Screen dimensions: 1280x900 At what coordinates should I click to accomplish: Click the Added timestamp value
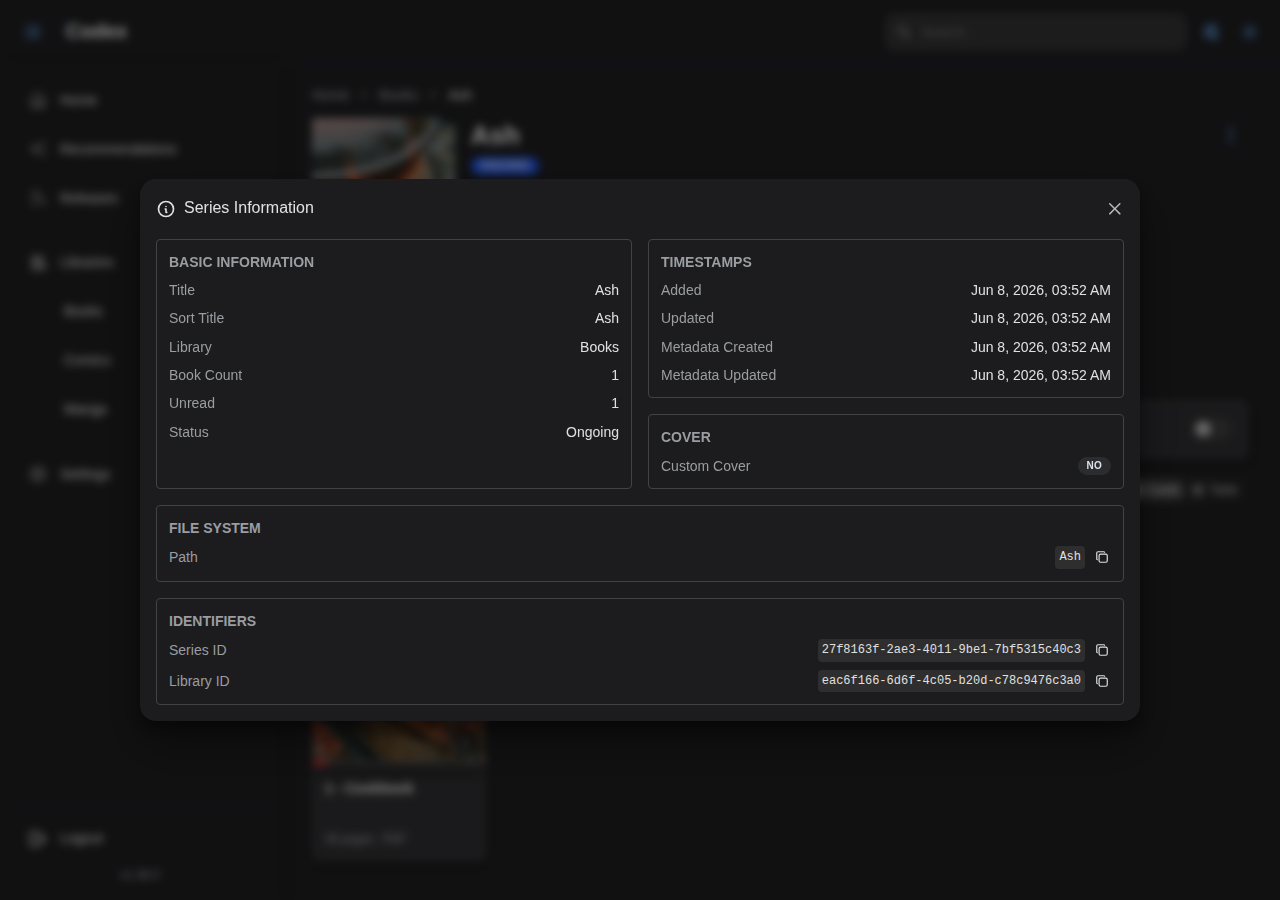1040,290
